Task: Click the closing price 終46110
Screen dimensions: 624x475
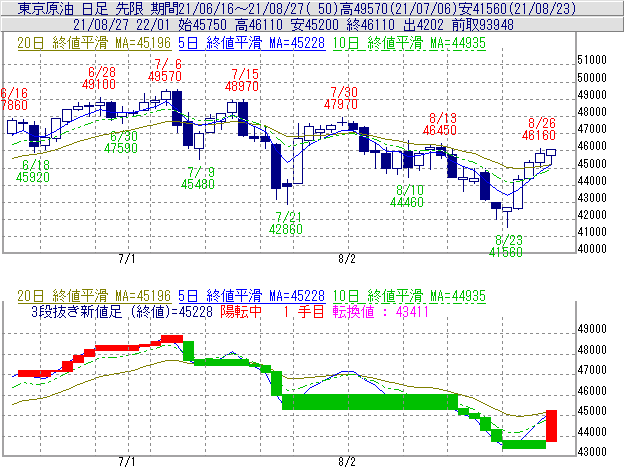Action: pos(371,25)
